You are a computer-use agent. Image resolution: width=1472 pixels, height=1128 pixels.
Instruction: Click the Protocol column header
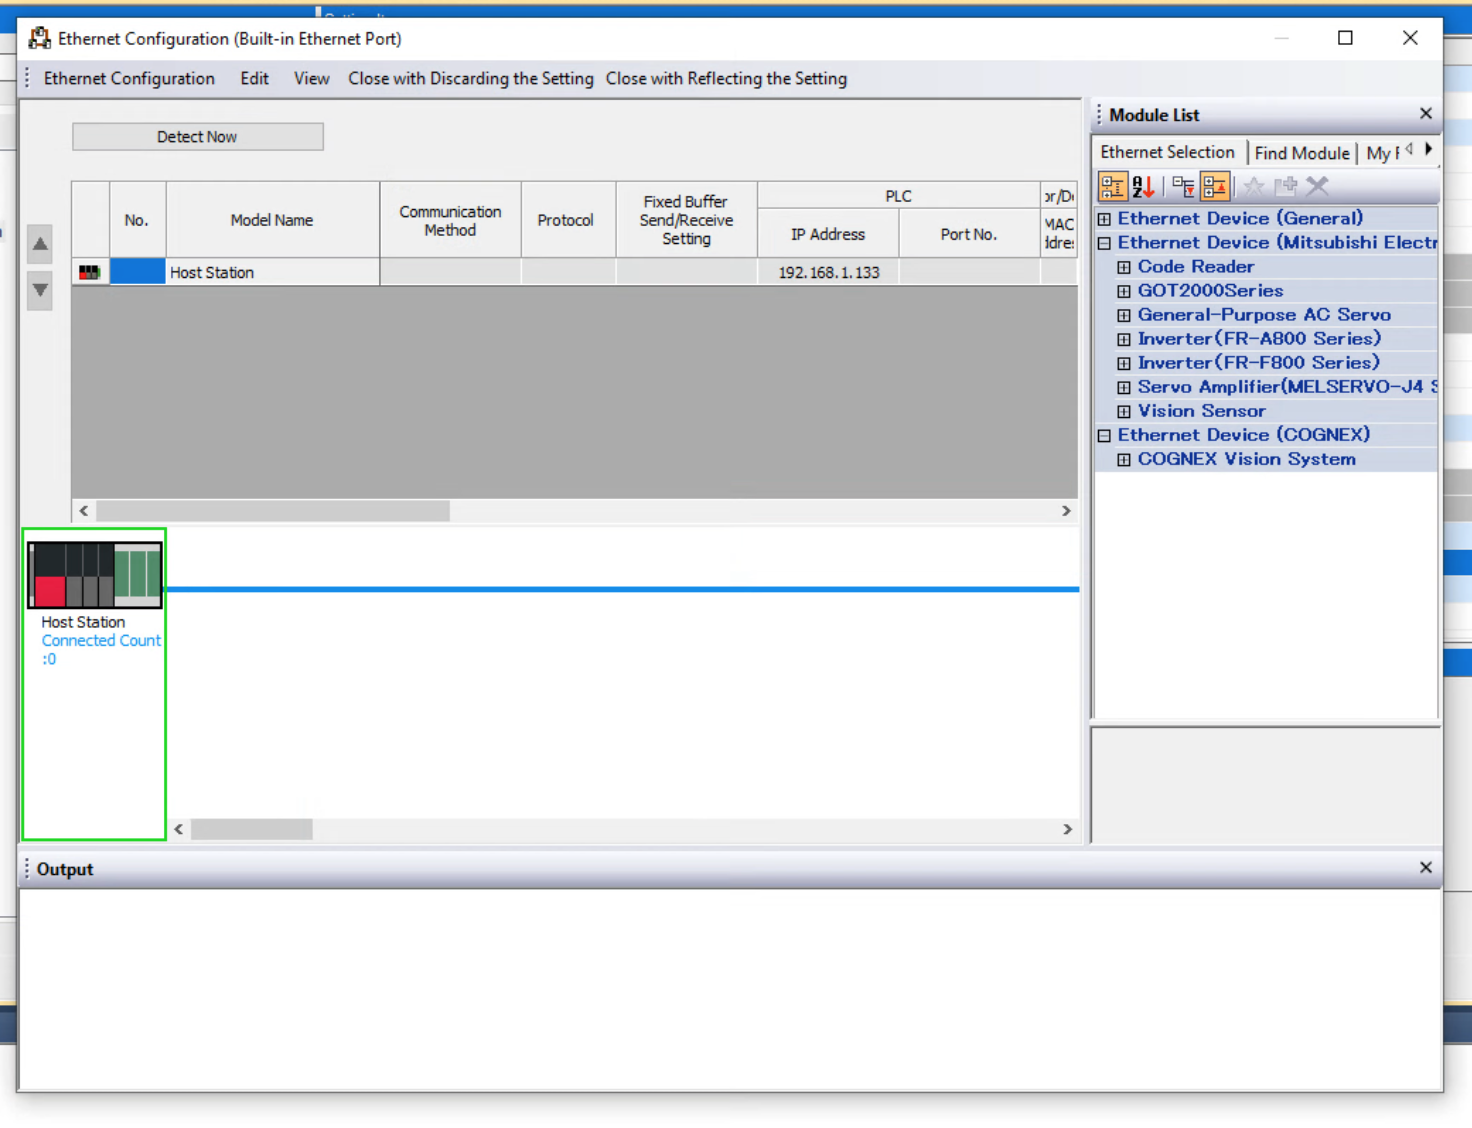(566, 220)
